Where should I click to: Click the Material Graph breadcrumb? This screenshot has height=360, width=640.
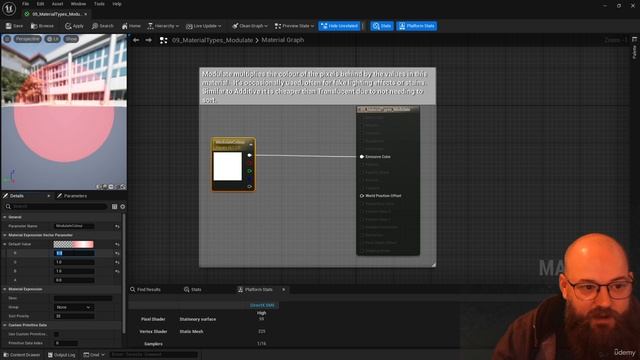pos(282,40)
